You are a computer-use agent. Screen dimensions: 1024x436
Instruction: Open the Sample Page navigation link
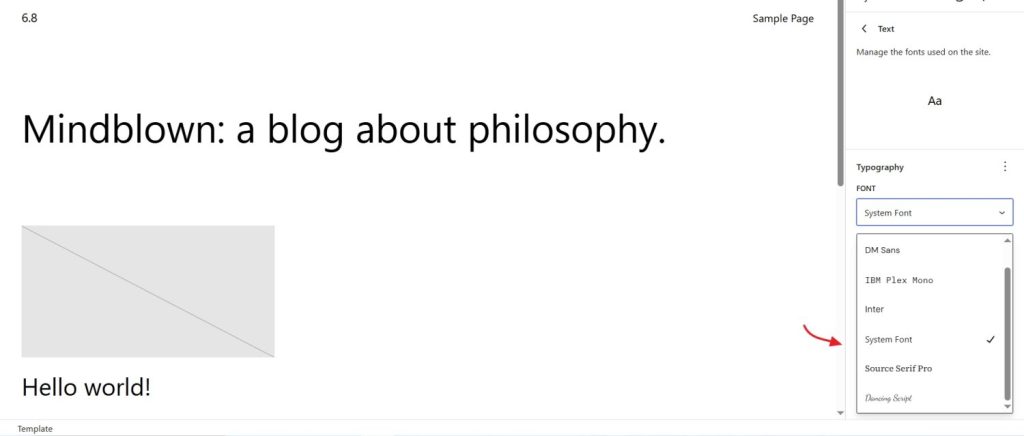pos(783,19)
